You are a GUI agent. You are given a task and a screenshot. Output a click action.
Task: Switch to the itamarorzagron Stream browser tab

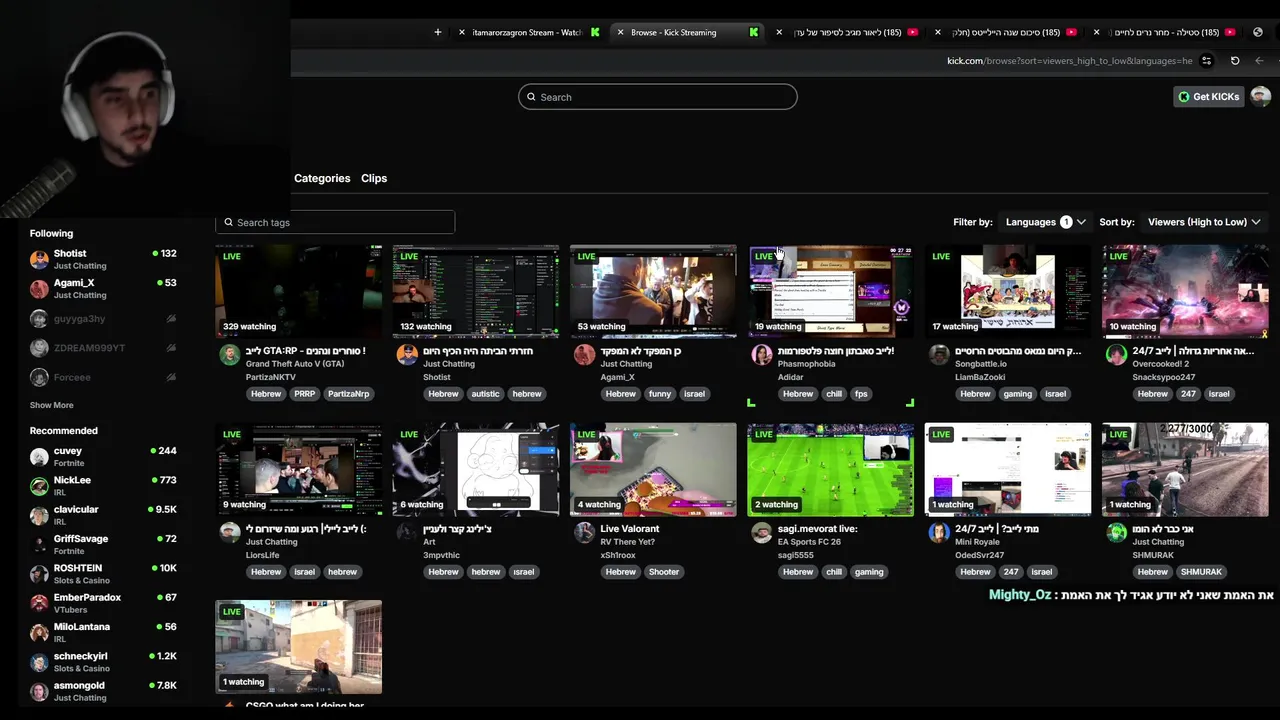[528, 32]
